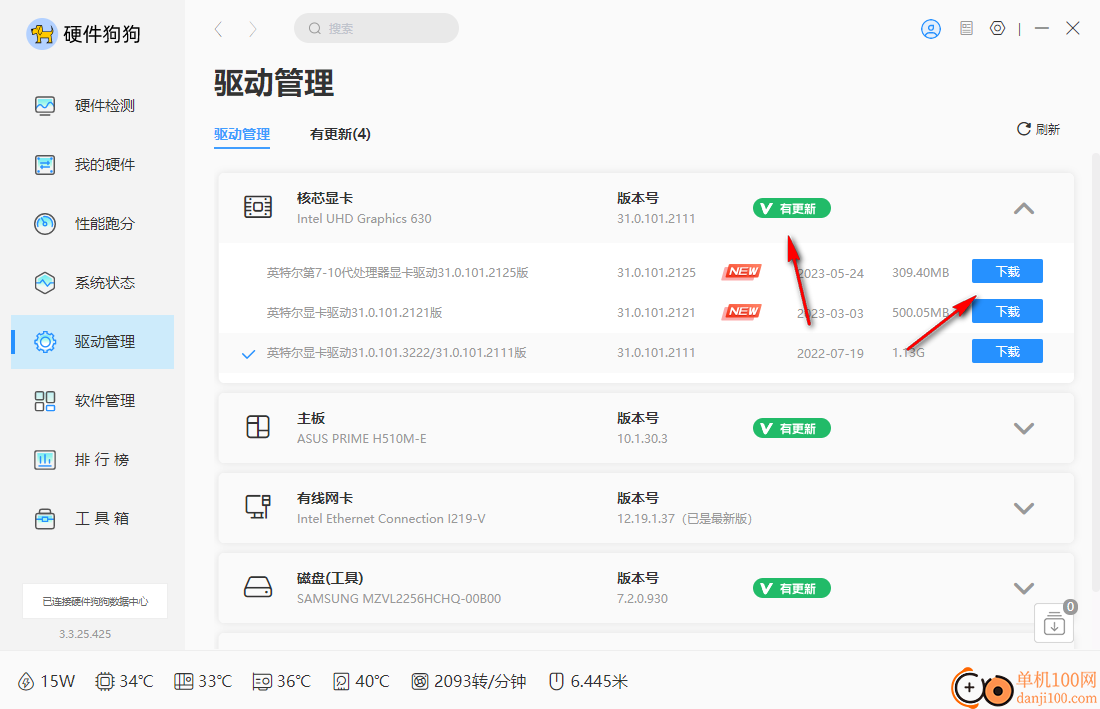The image size is (1100, 709).
Task: Click the 硬件狗狗 dog logo icon
Action: (x=41, y=33)
